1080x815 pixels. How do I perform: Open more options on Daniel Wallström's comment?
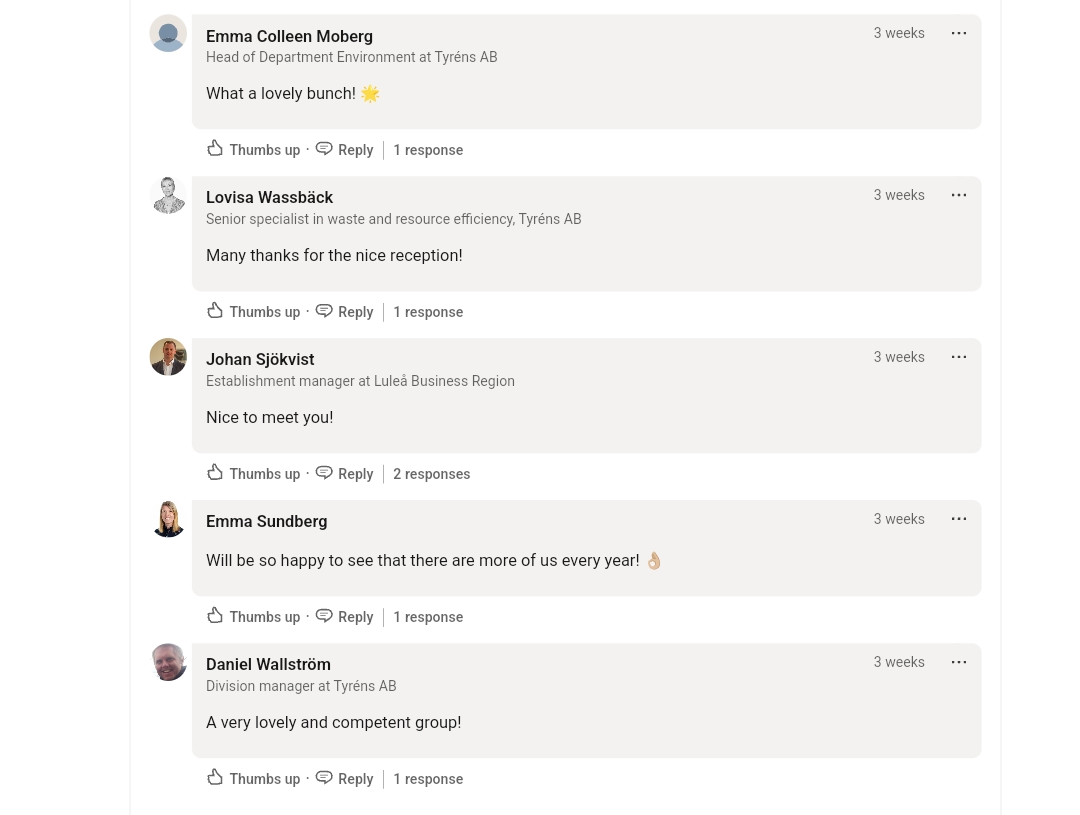[958, 662]
